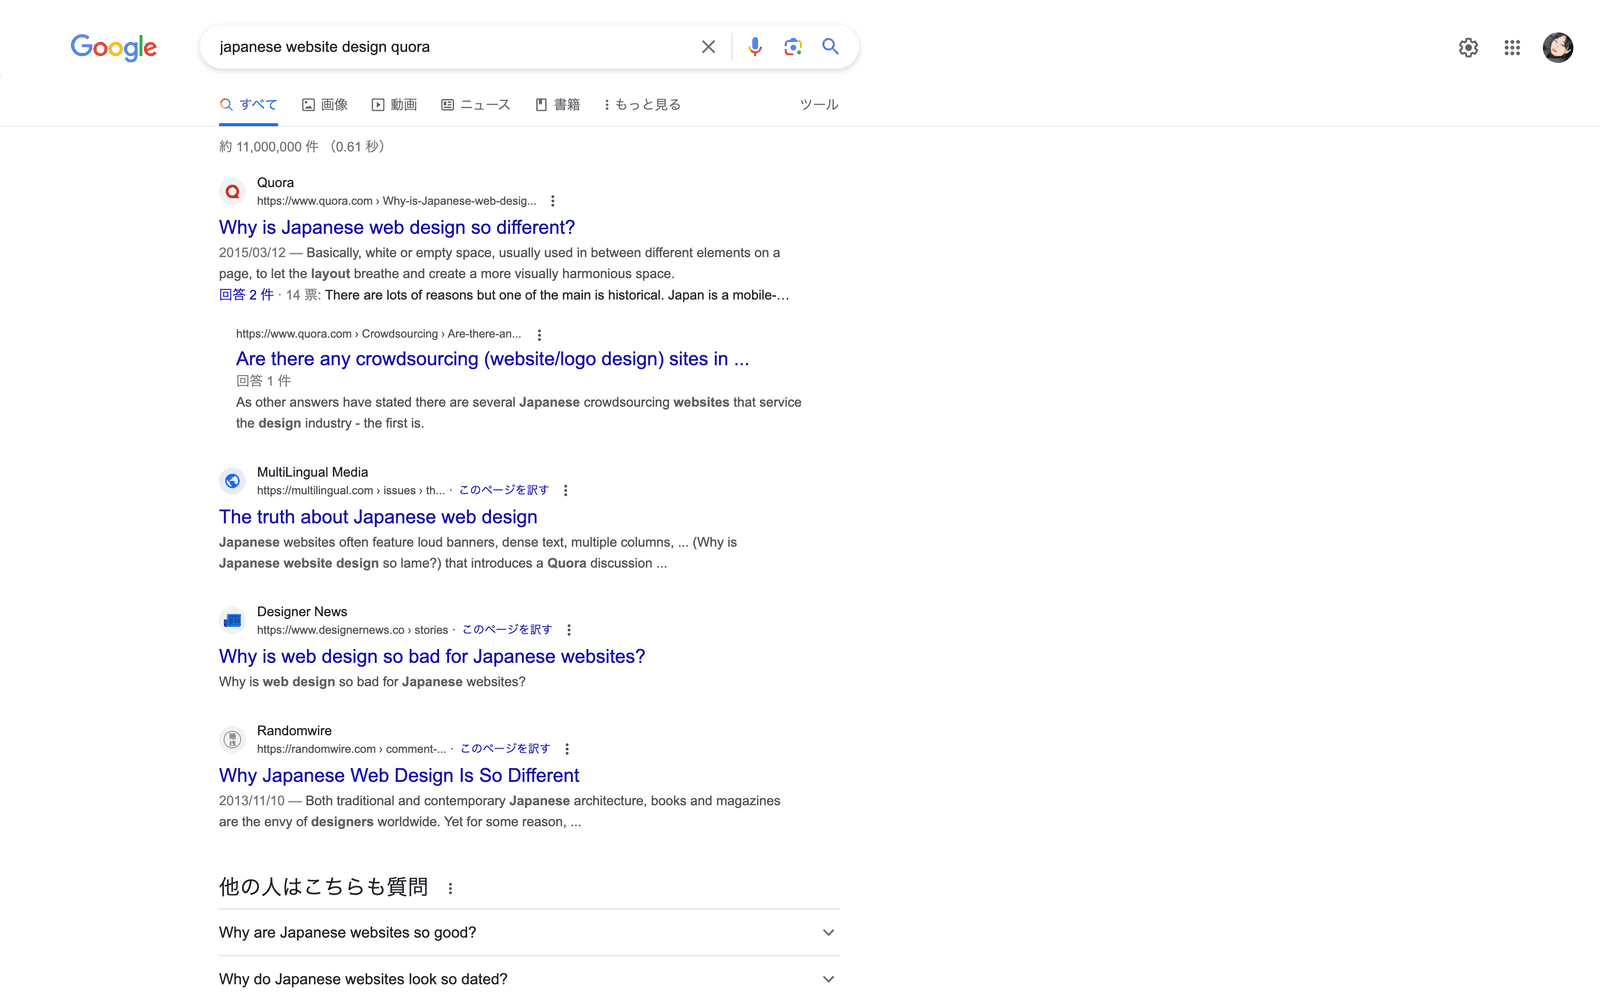Open "The truth about Japanese web design" link
1600x1000 pixels.
pos(378,517)
